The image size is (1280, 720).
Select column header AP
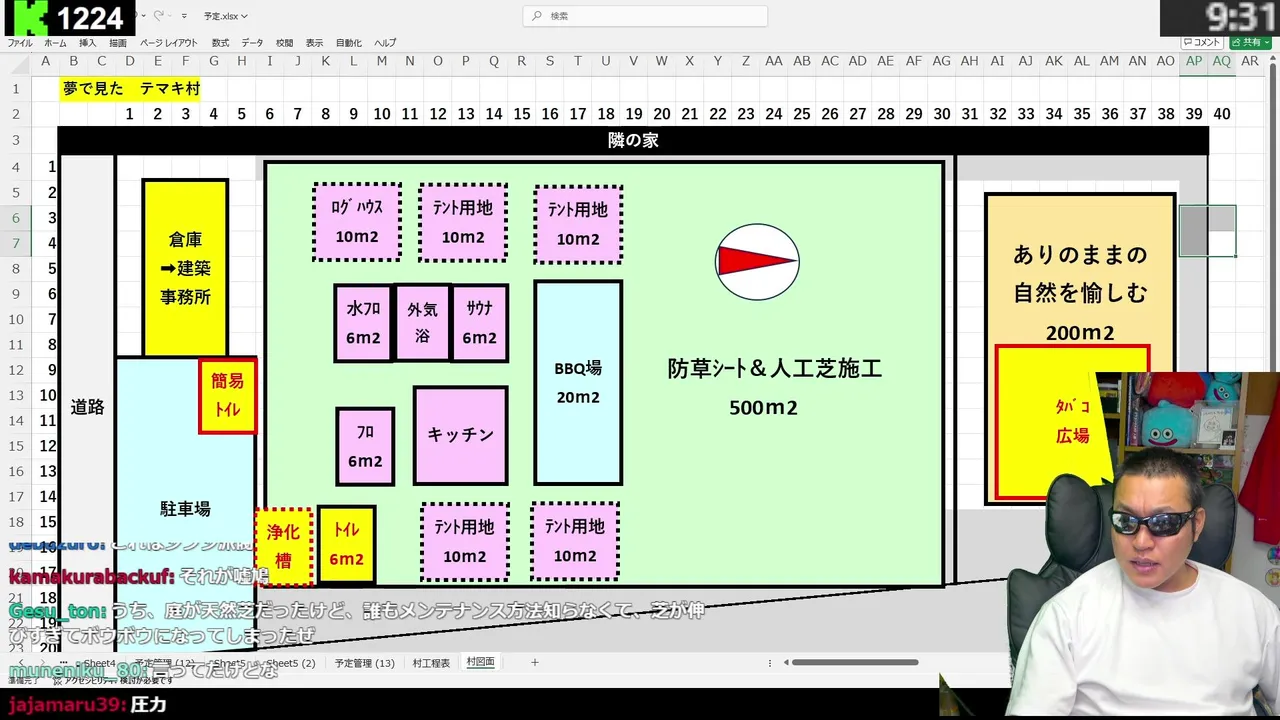[1194, 61]
